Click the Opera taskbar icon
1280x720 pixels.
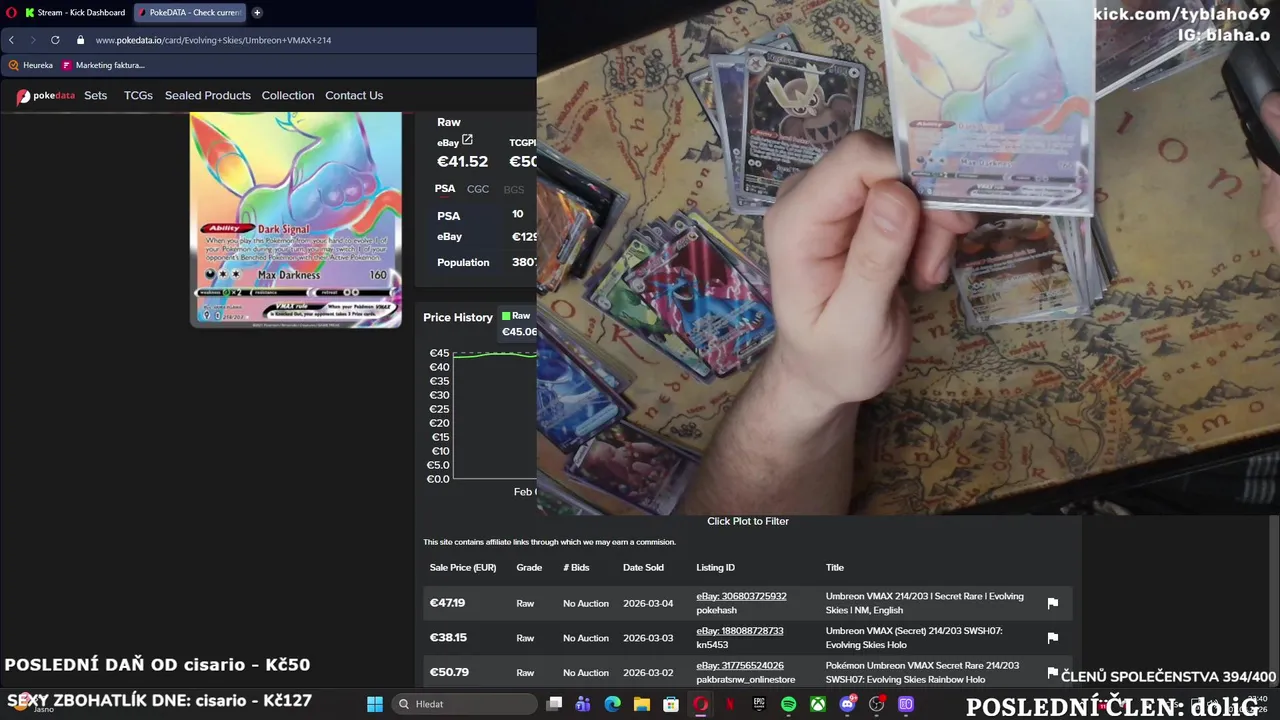pyautogui.click(x=700, y=704)
